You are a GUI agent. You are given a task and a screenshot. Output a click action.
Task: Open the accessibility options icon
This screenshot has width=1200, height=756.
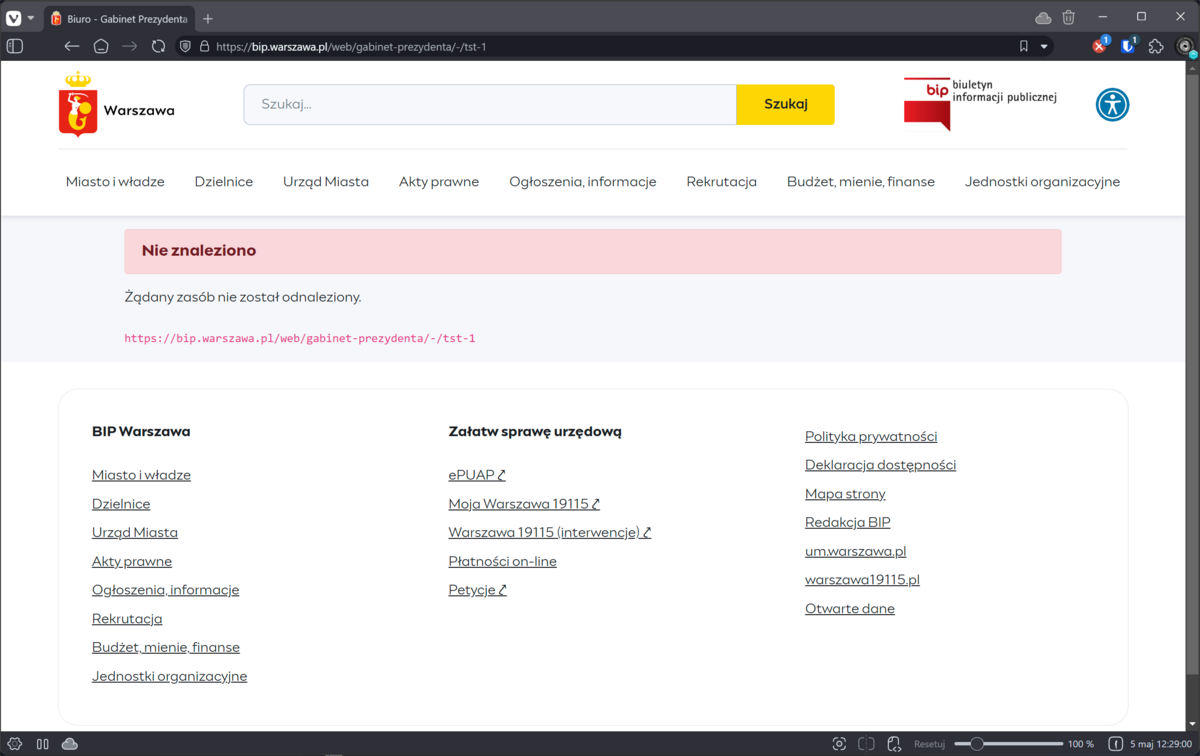(1112, 105)
